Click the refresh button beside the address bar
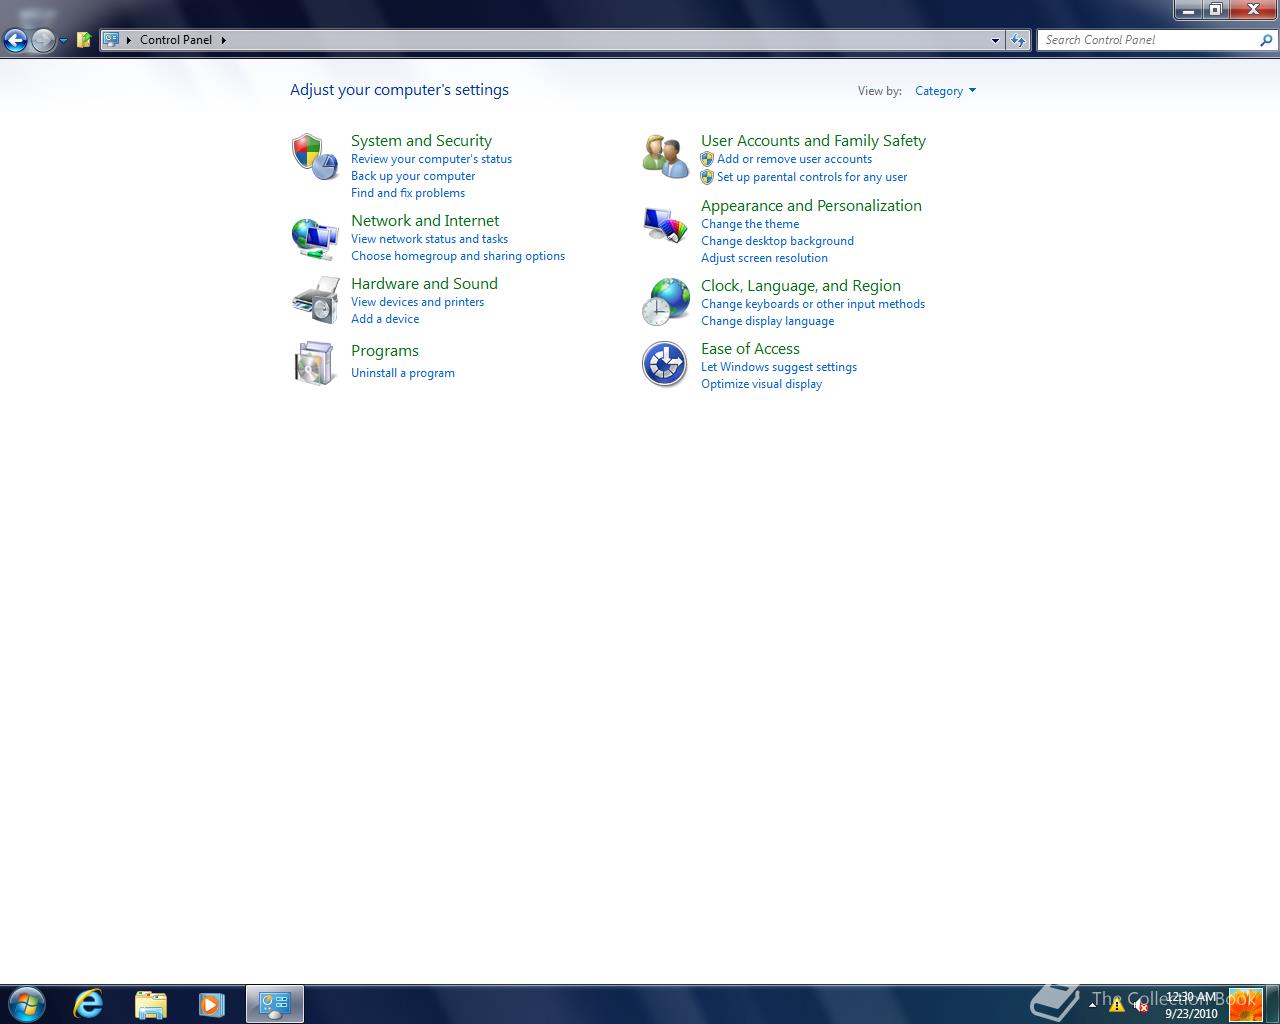Image resolution: width=1280 pixels, height=1024 pixels. point(1018,40)
